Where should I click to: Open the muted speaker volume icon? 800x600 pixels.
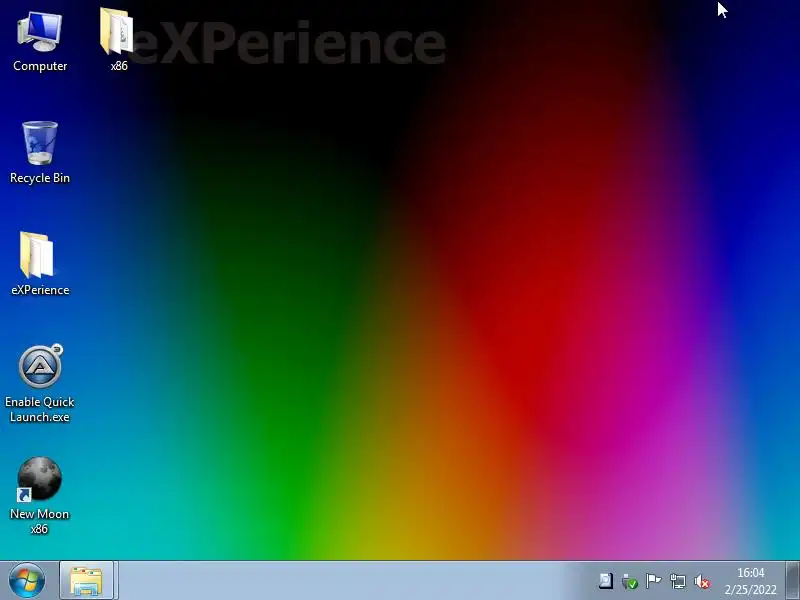(x=702, y=581)
